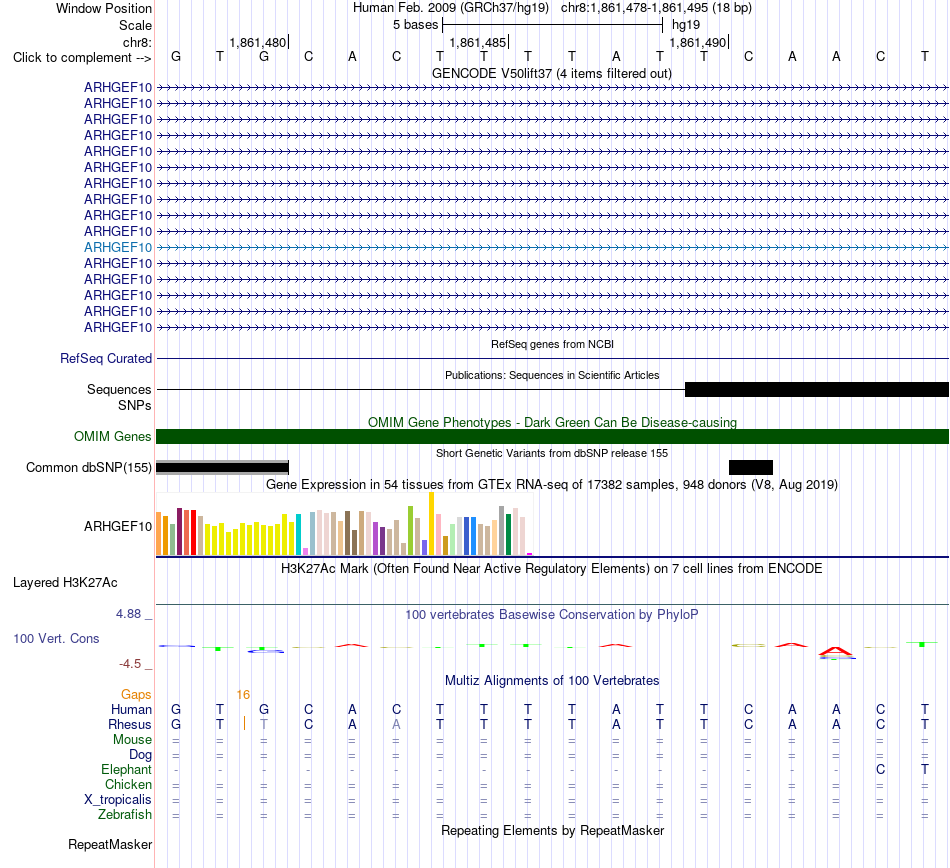Image resolution: width=950 pixels, height=868 pixels.
Task: Open the H3K27Ac Mark ENCODE track title
Action: [552, 568]
